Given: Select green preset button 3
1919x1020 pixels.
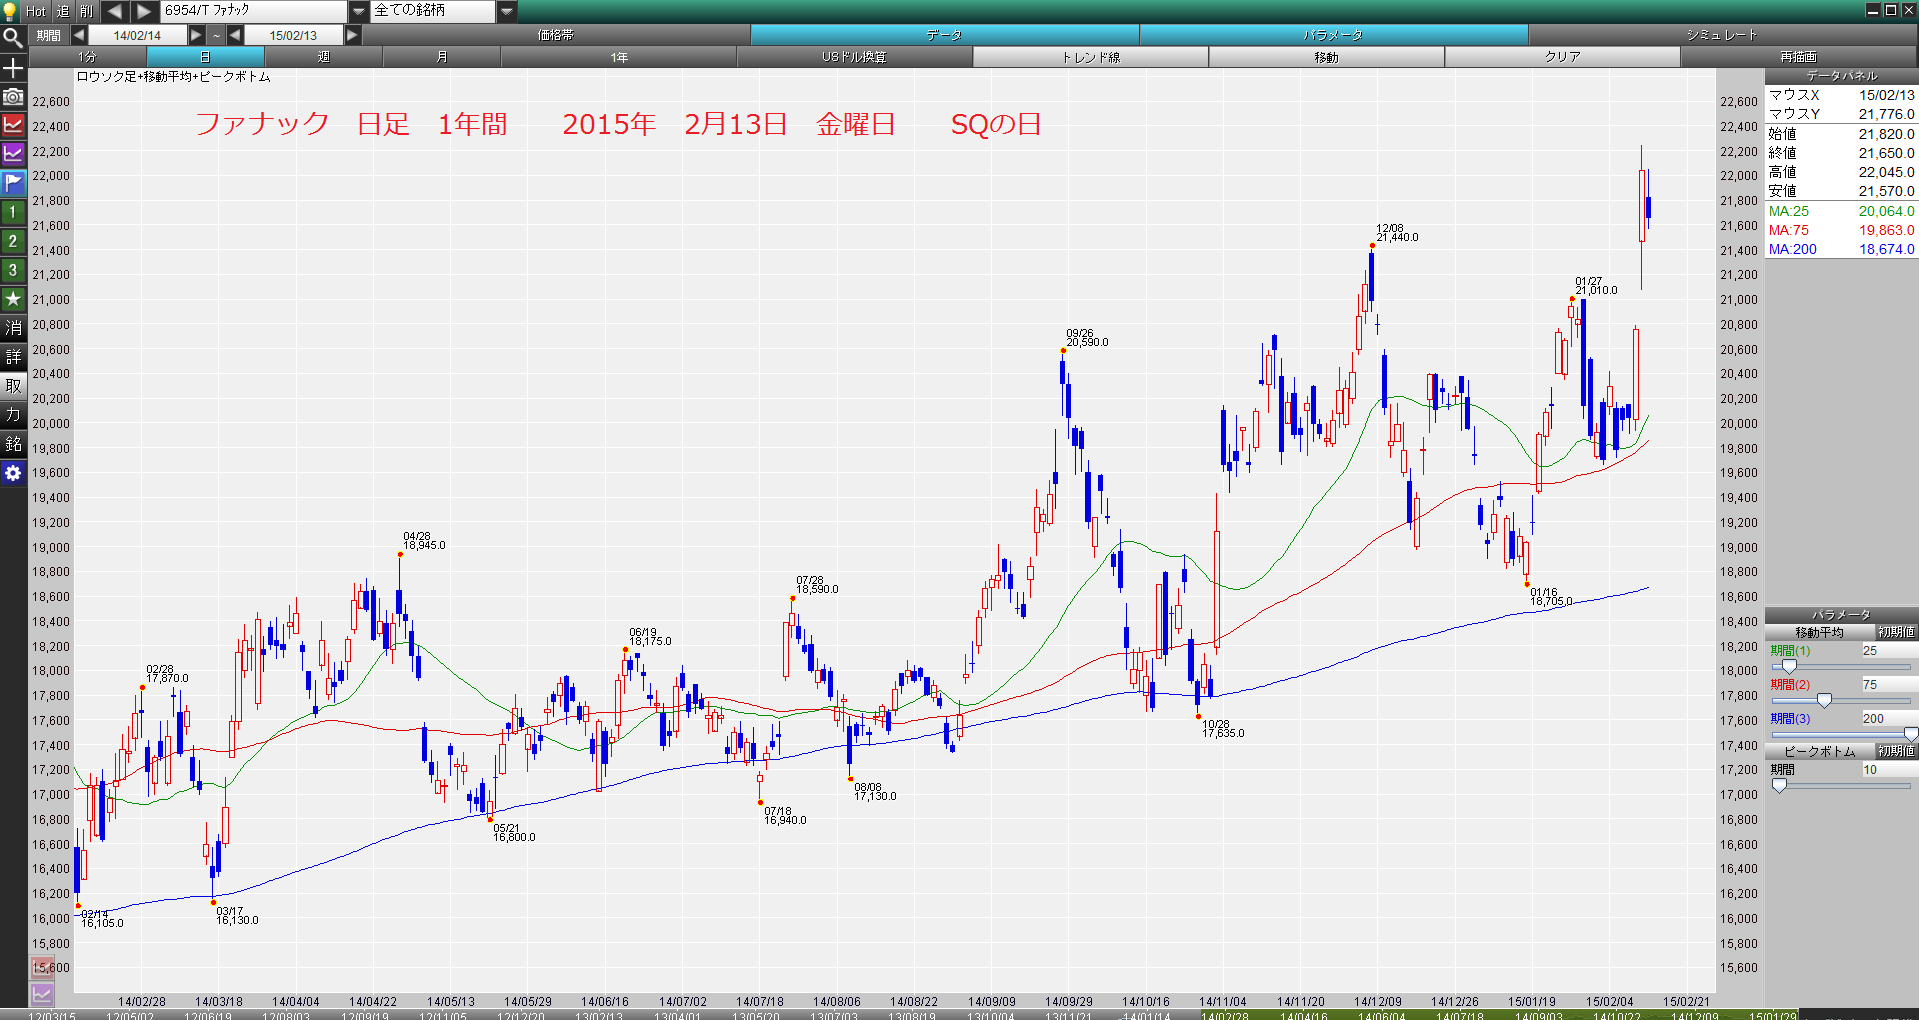Looking at the screenshot, I should tap(13, 270).
